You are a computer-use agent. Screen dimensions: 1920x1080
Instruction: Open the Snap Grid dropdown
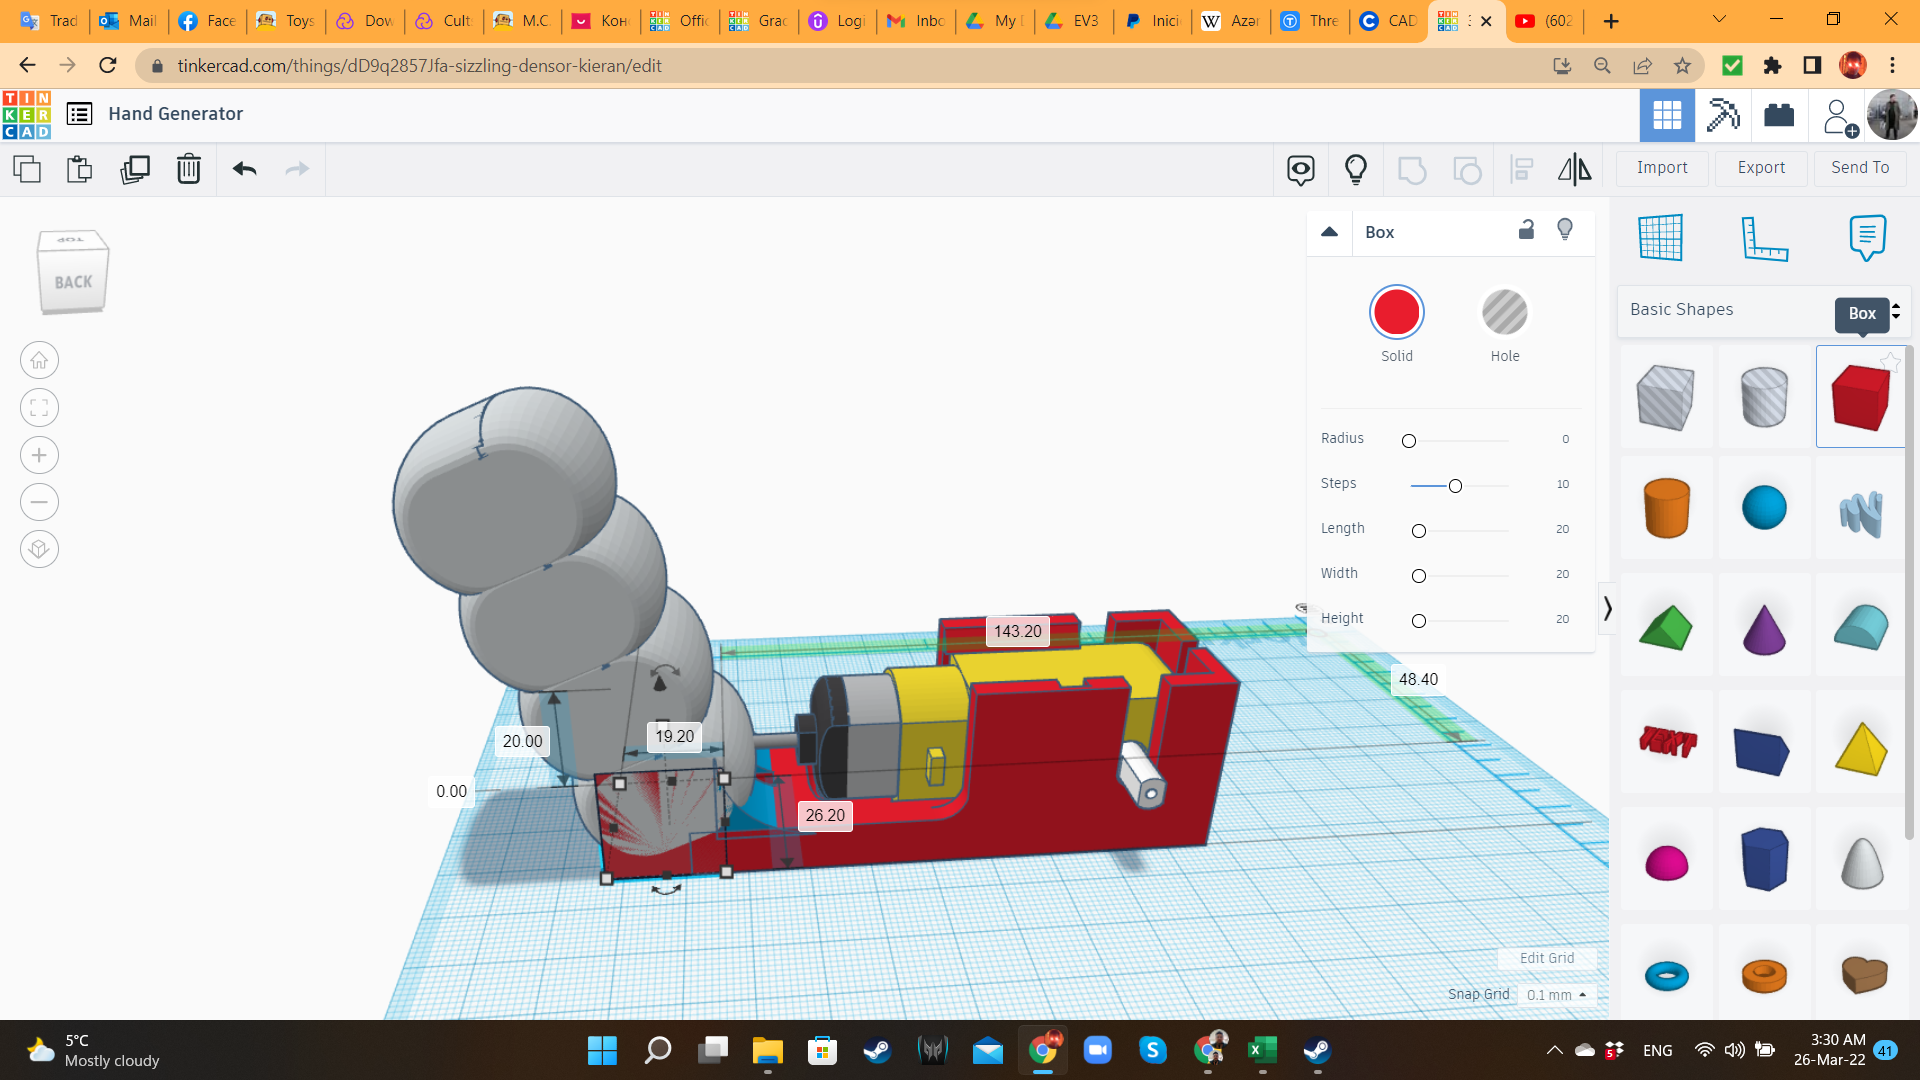1556,995
